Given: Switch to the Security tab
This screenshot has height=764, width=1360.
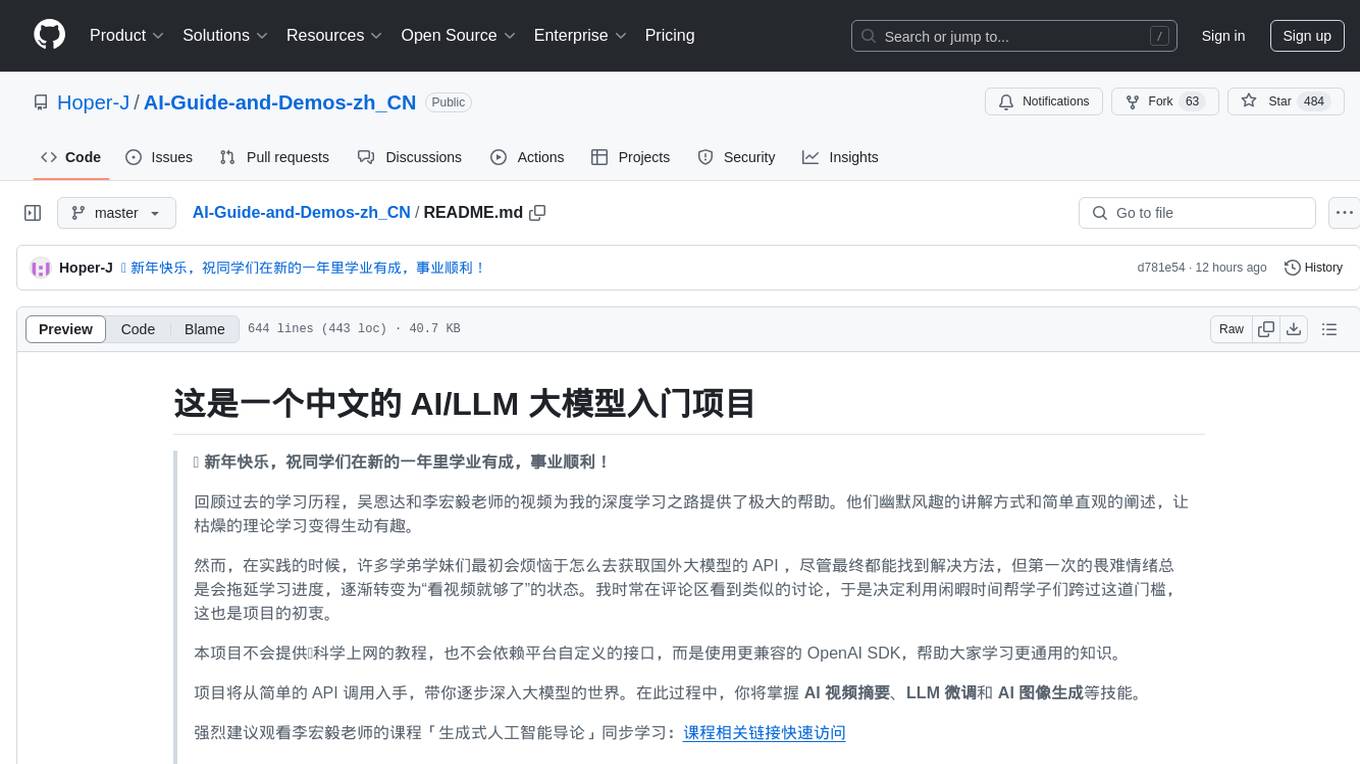Looking at the screenshot, I should (x=736, y=157).
